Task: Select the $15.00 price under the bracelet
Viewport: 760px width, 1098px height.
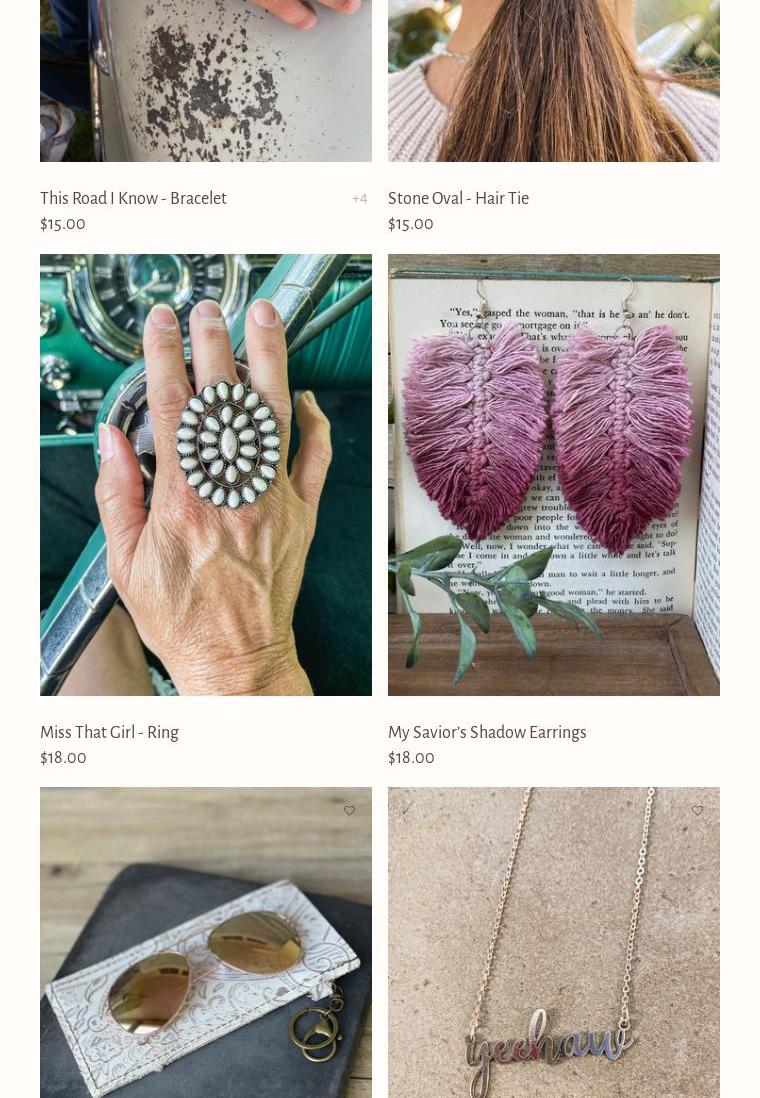Action: (x=63, y=224)
